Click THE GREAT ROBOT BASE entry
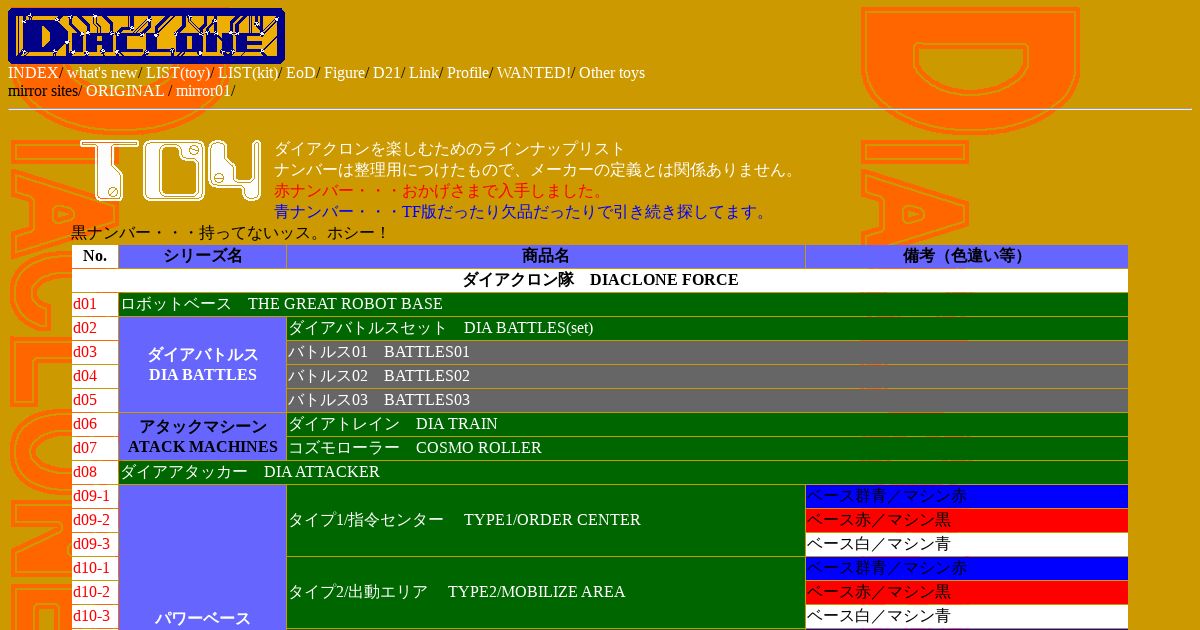 (623, 304)
